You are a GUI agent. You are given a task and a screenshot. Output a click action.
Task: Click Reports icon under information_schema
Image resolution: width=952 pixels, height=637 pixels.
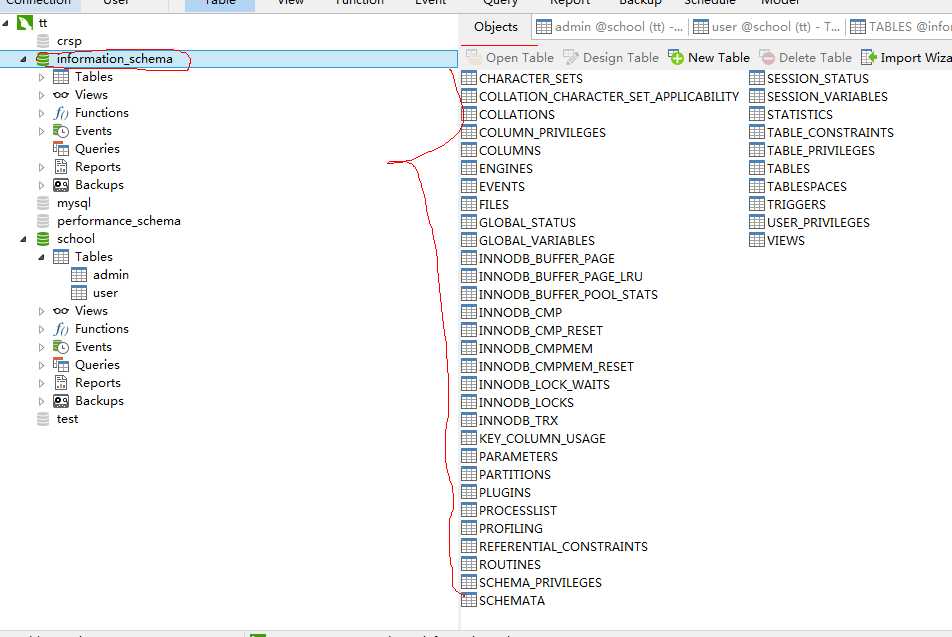tap(61, 167)
